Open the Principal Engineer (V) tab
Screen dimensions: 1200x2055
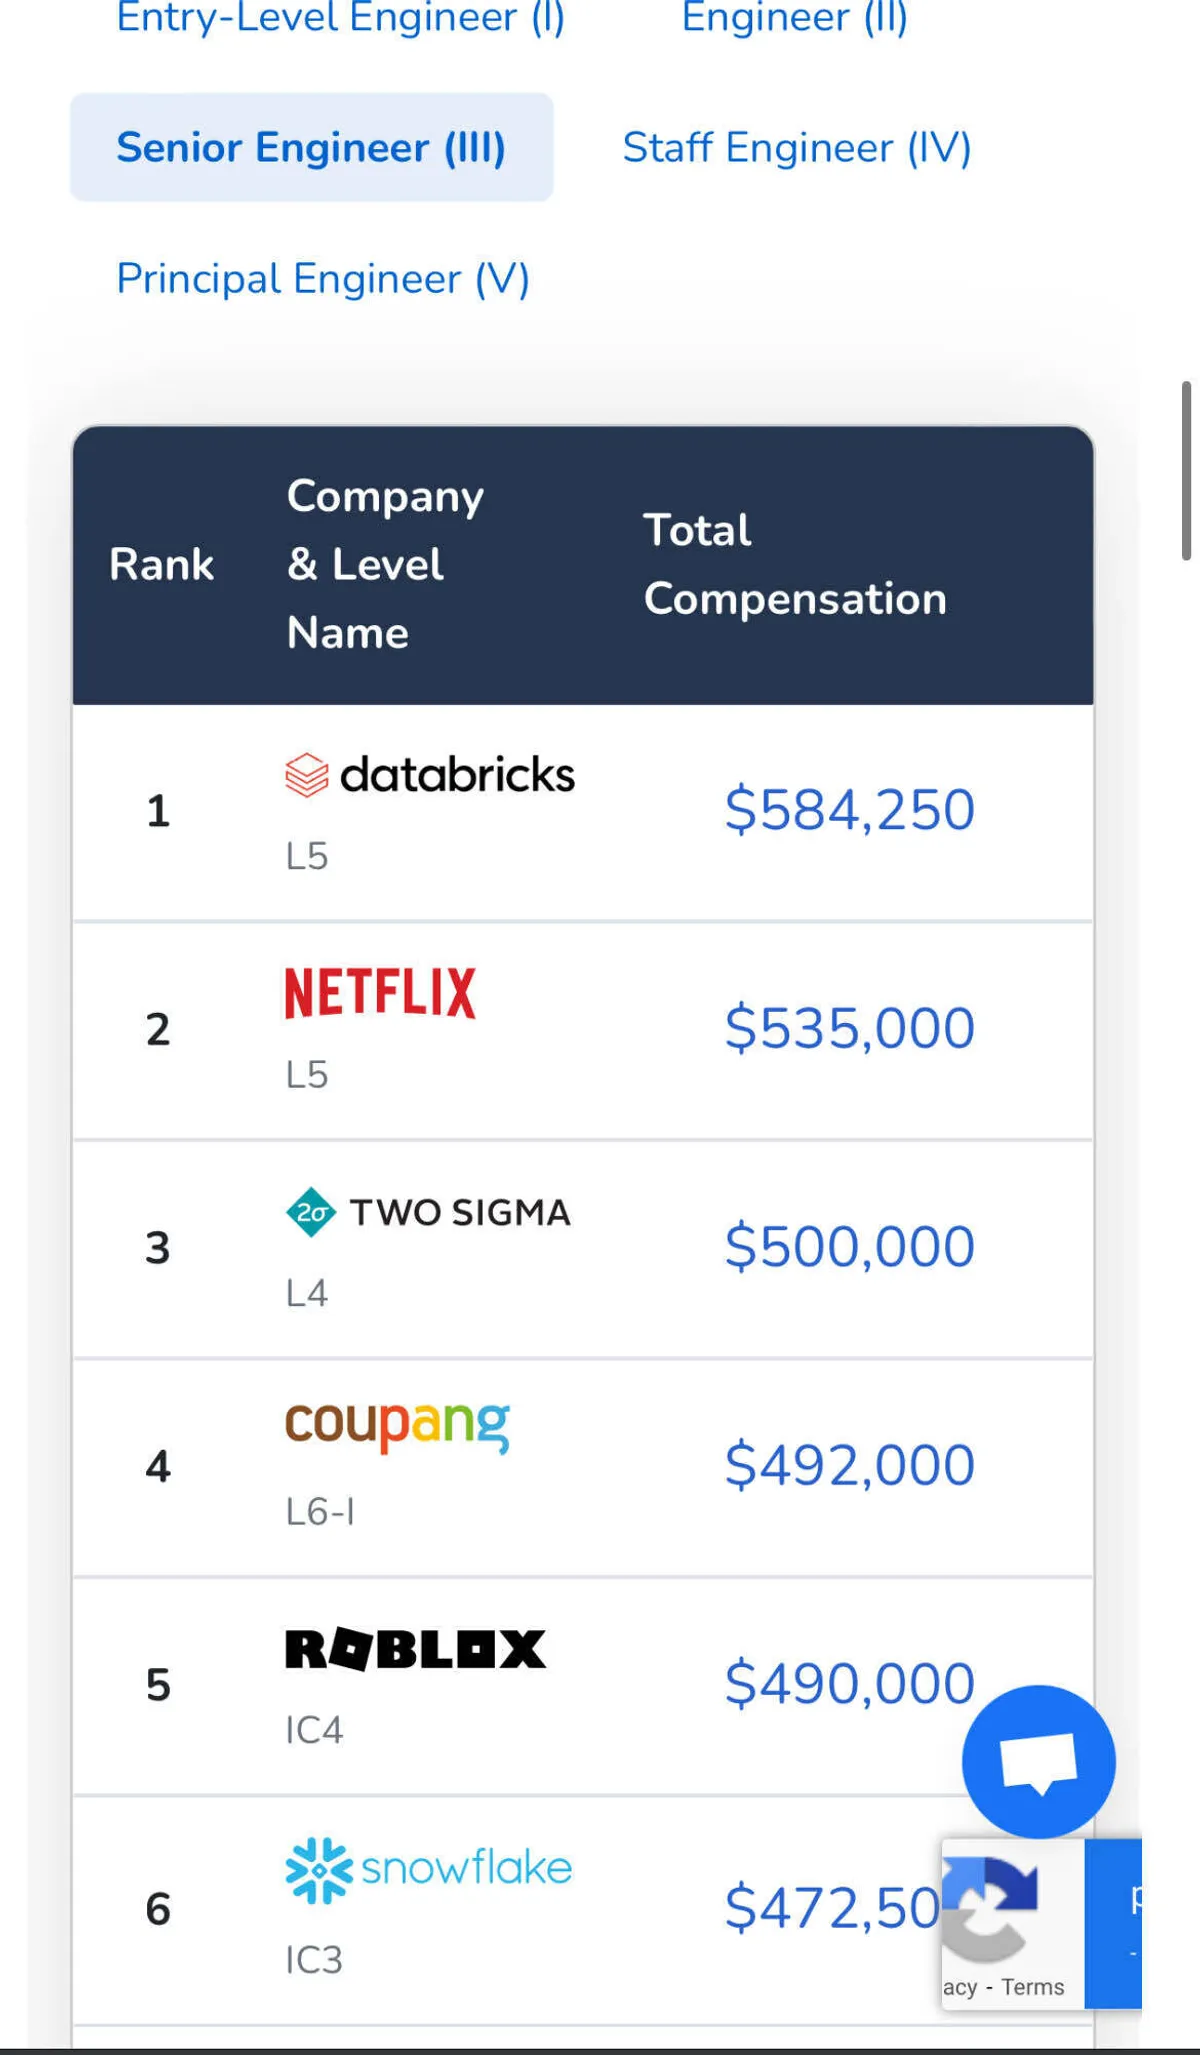[x=322, y=279]
